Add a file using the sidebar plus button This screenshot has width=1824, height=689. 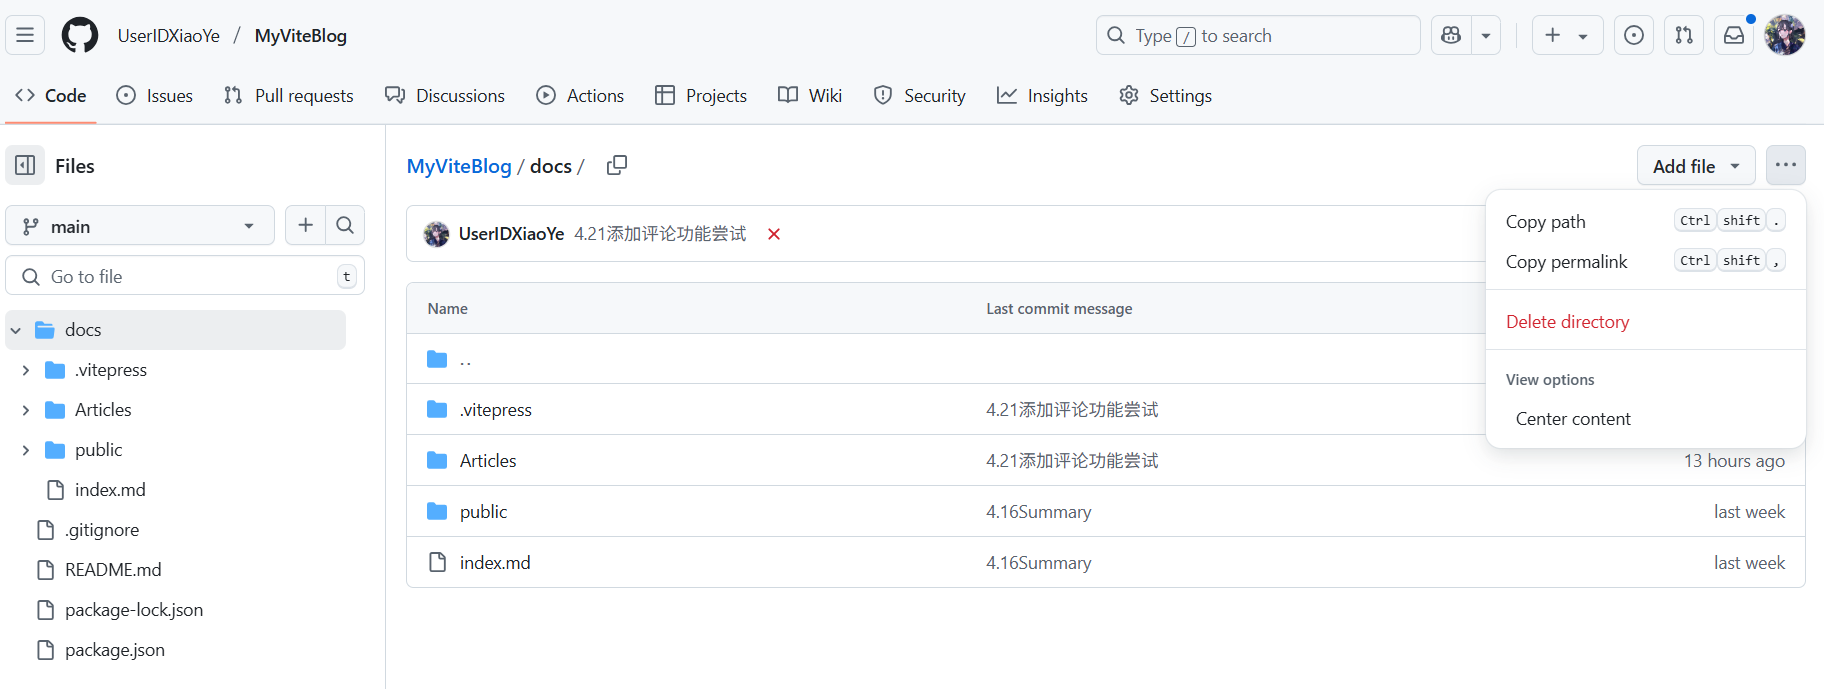(x=305, y=225)
